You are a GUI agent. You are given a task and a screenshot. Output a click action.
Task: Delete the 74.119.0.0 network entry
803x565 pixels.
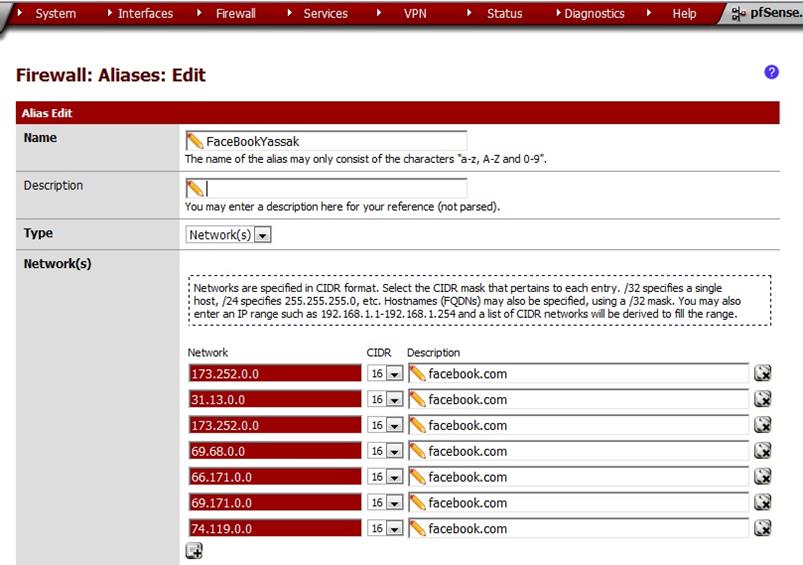tap(763, 528)
